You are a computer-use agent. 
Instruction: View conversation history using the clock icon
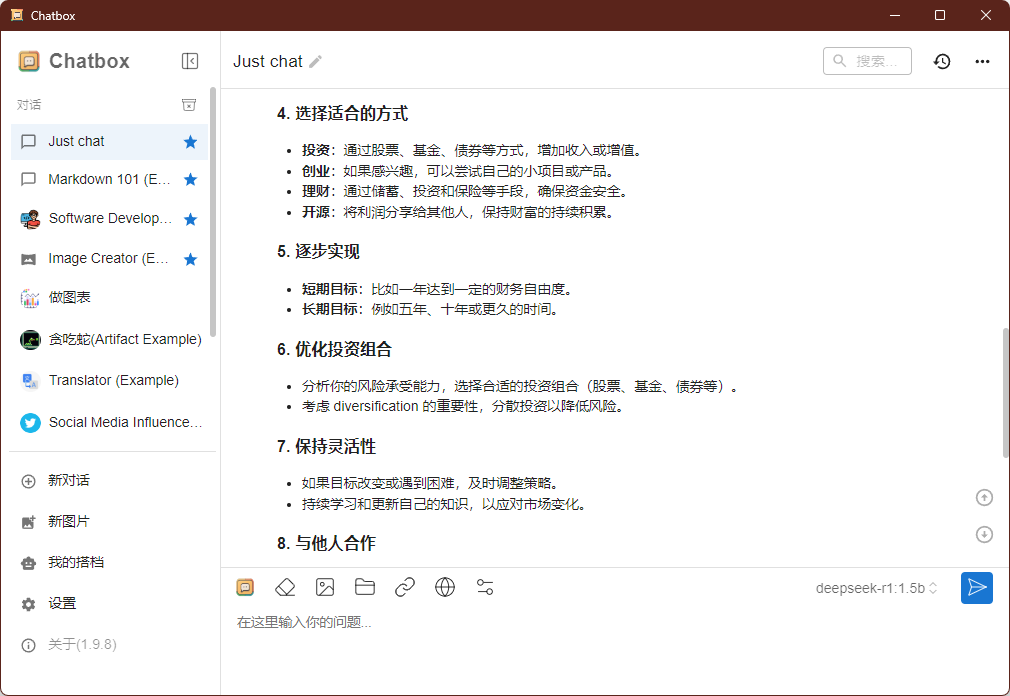click(x=941, y=61)
